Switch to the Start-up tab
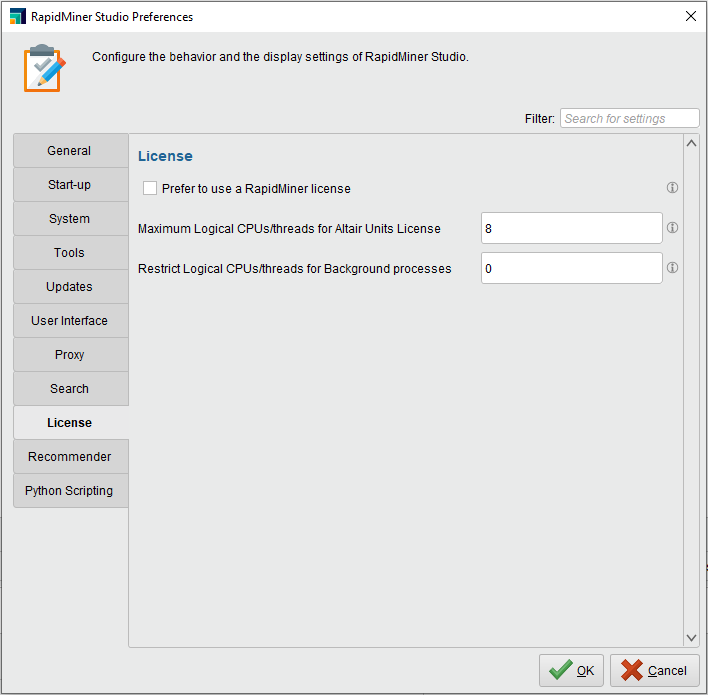 coord(71,185)
